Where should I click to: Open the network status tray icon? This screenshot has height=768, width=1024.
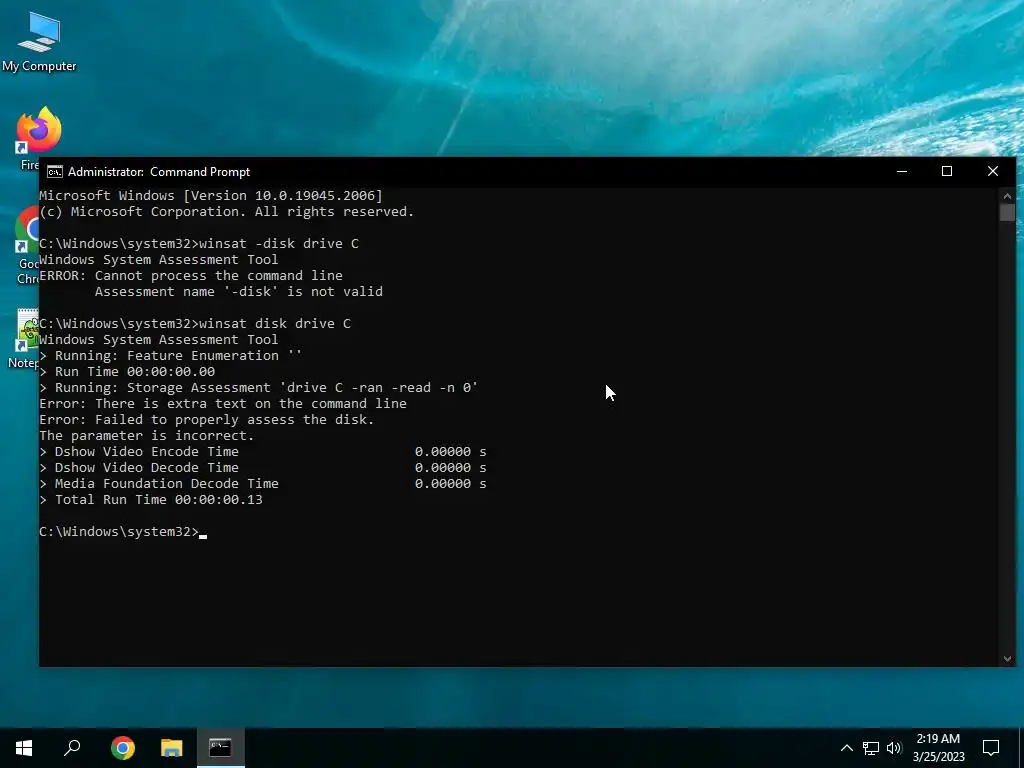pyautogui.click(x=871, y=748)
